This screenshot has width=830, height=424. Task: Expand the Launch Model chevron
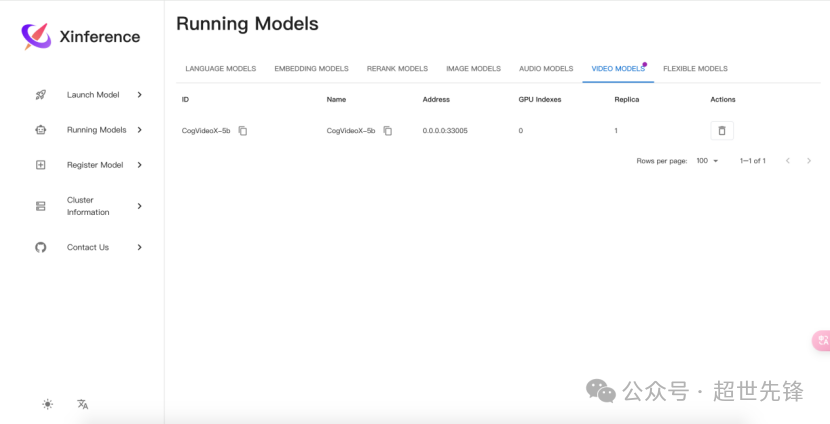[139, 95]
